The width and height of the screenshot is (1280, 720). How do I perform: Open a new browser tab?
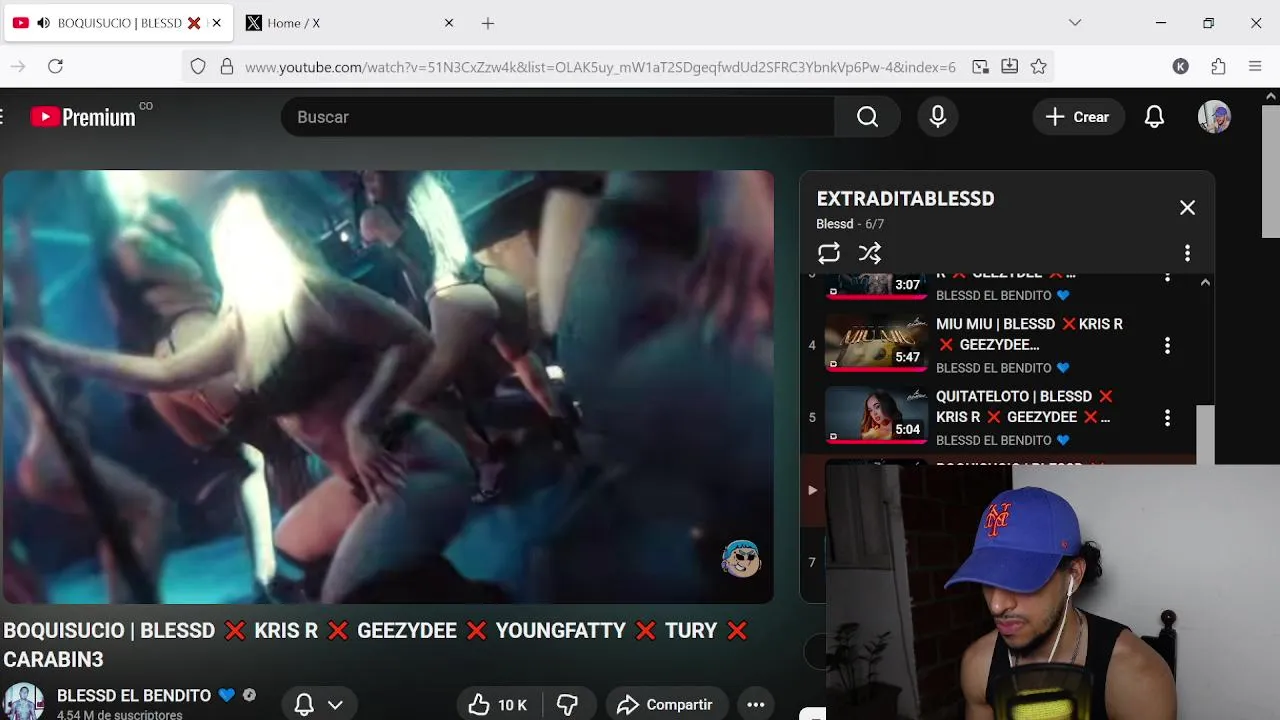coord(488,23)
